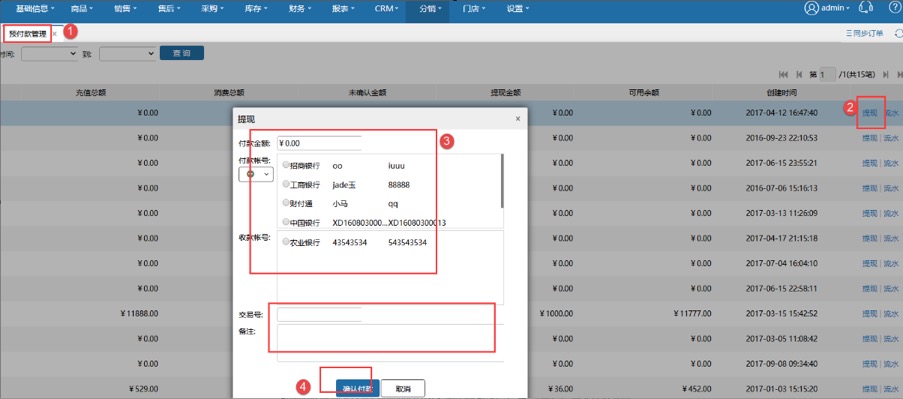Click the 备注 remarks text area
This screenshot has width=903, height=399.
click(390, 343)
